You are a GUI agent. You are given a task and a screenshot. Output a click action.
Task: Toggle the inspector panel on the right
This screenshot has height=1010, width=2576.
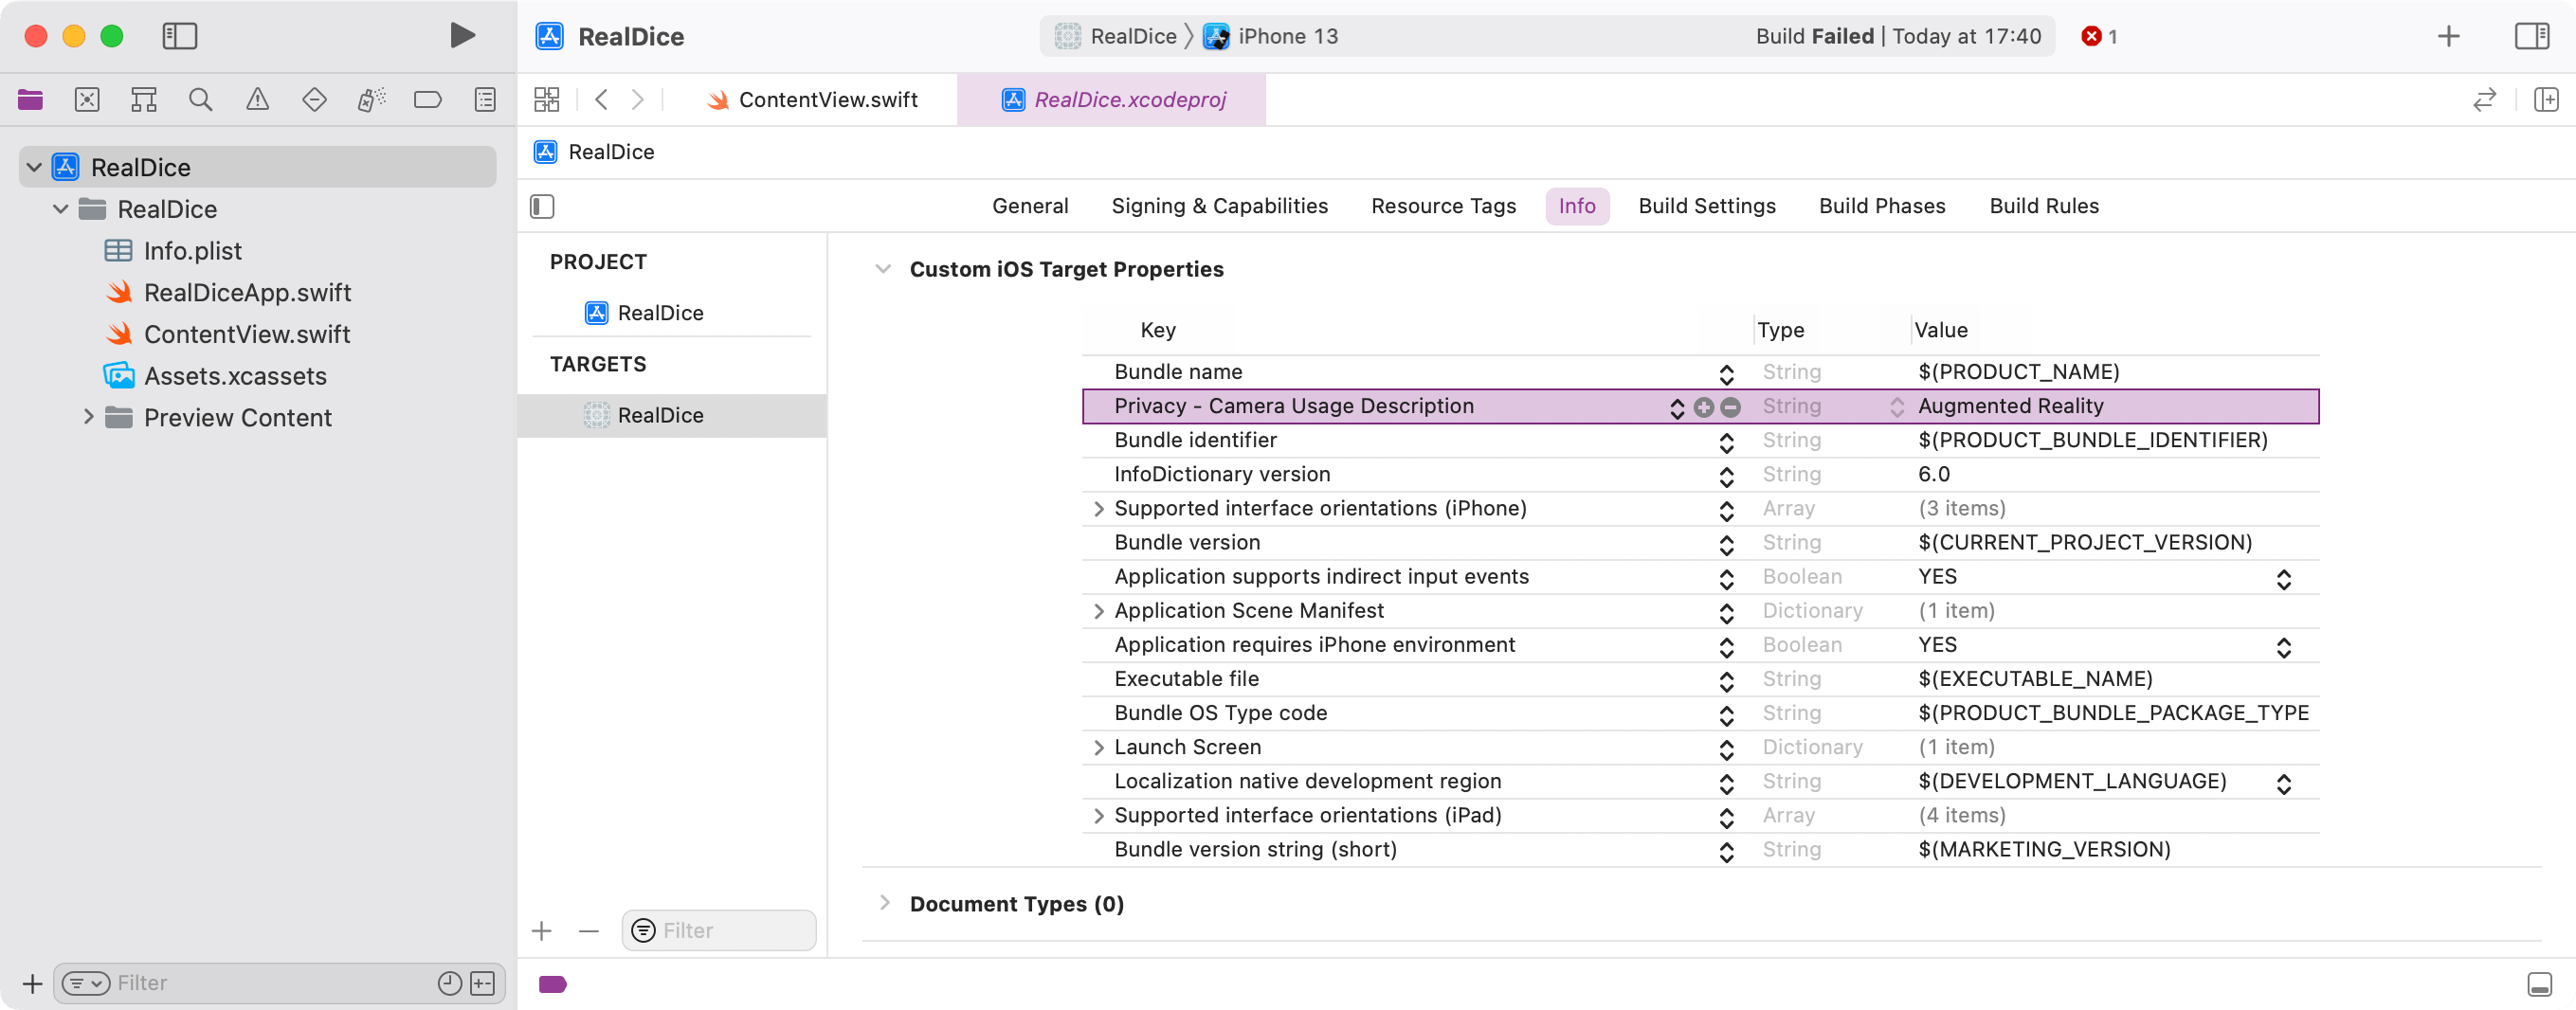[x=2532, y=36]
